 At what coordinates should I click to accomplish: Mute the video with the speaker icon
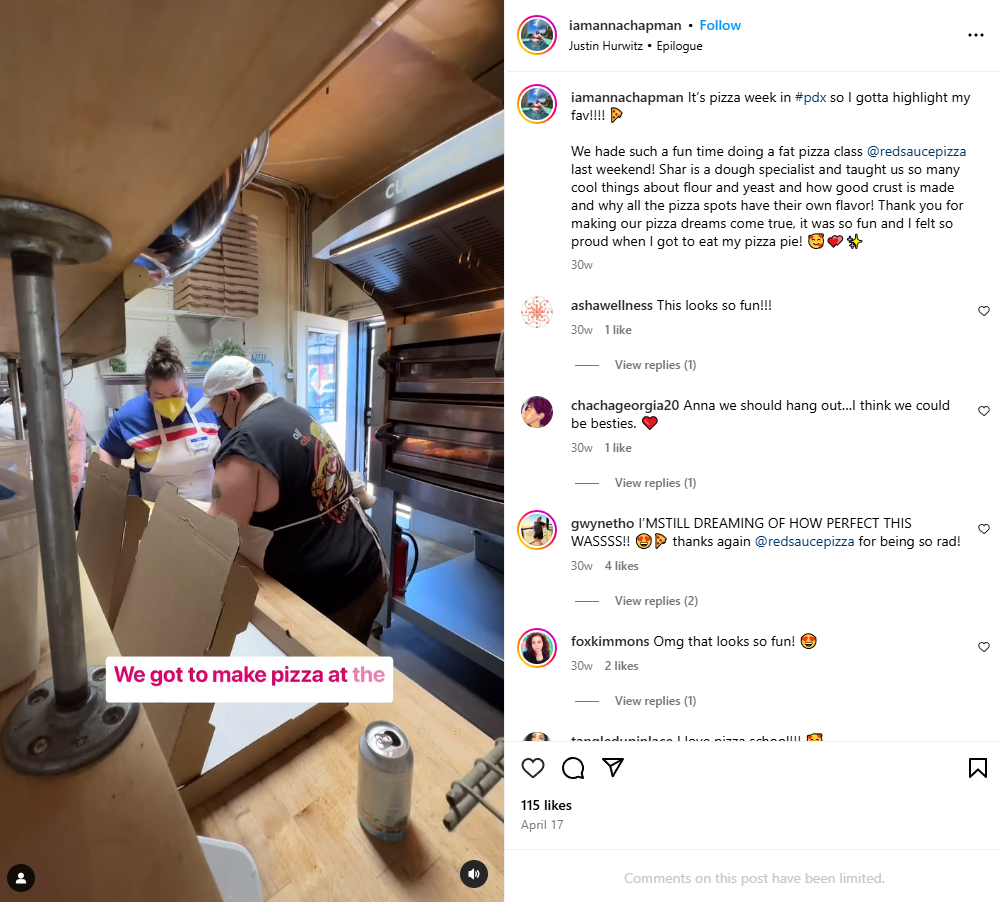[474, 874]
